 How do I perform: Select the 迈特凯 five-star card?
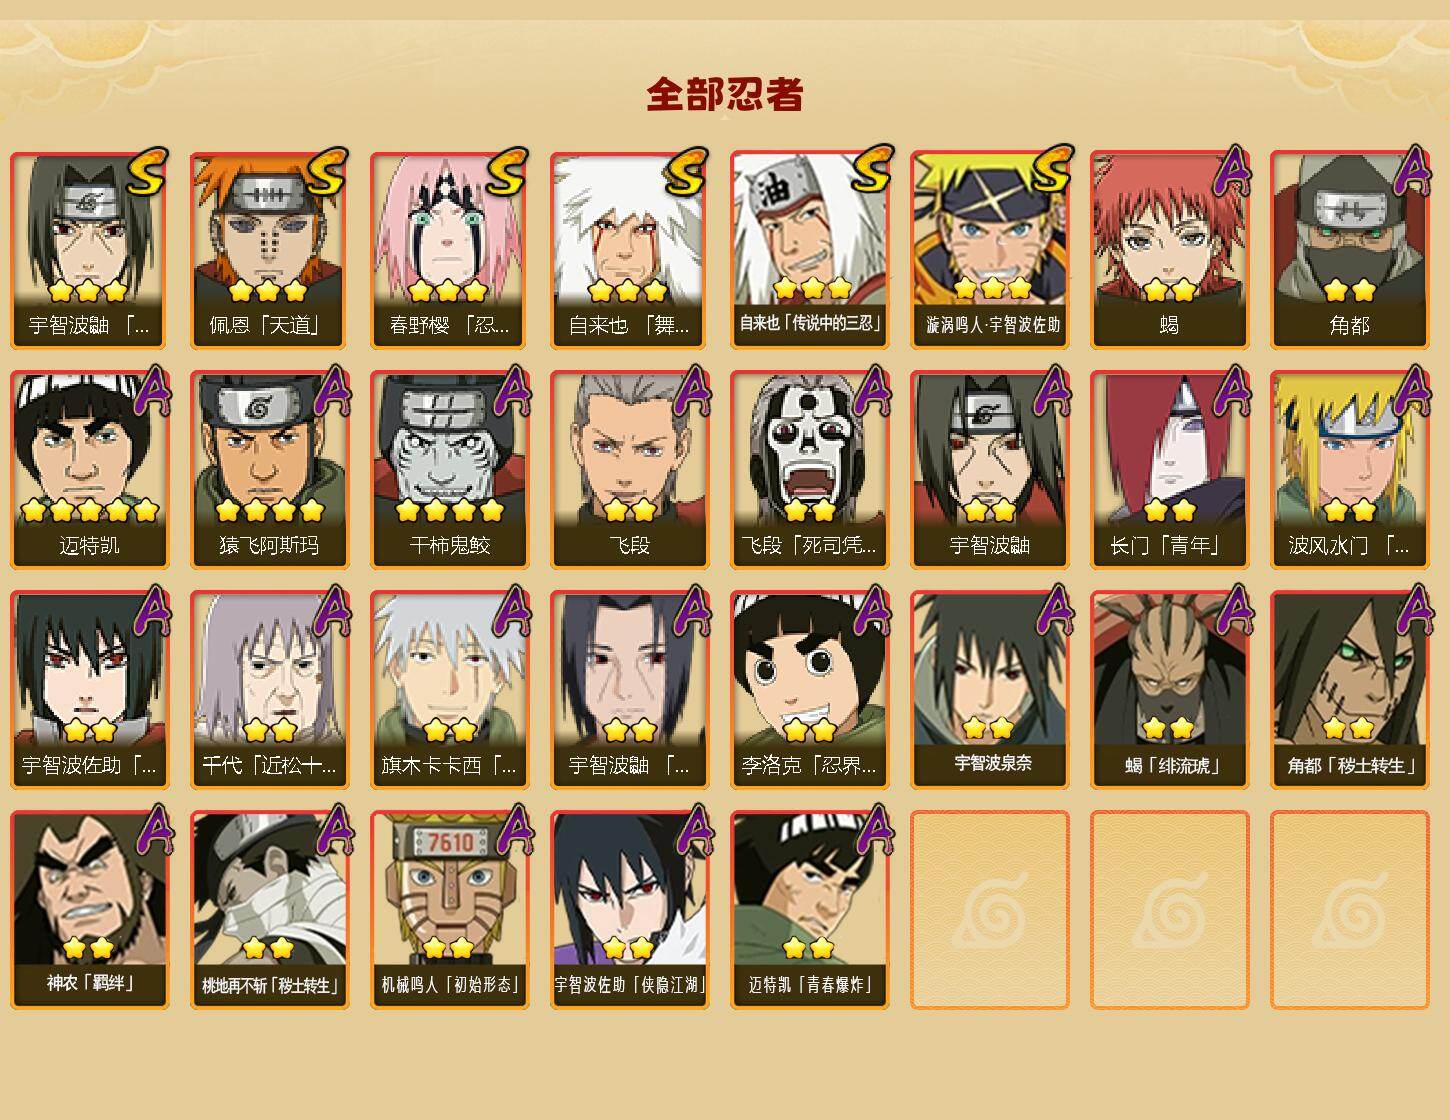pos(90,470)
